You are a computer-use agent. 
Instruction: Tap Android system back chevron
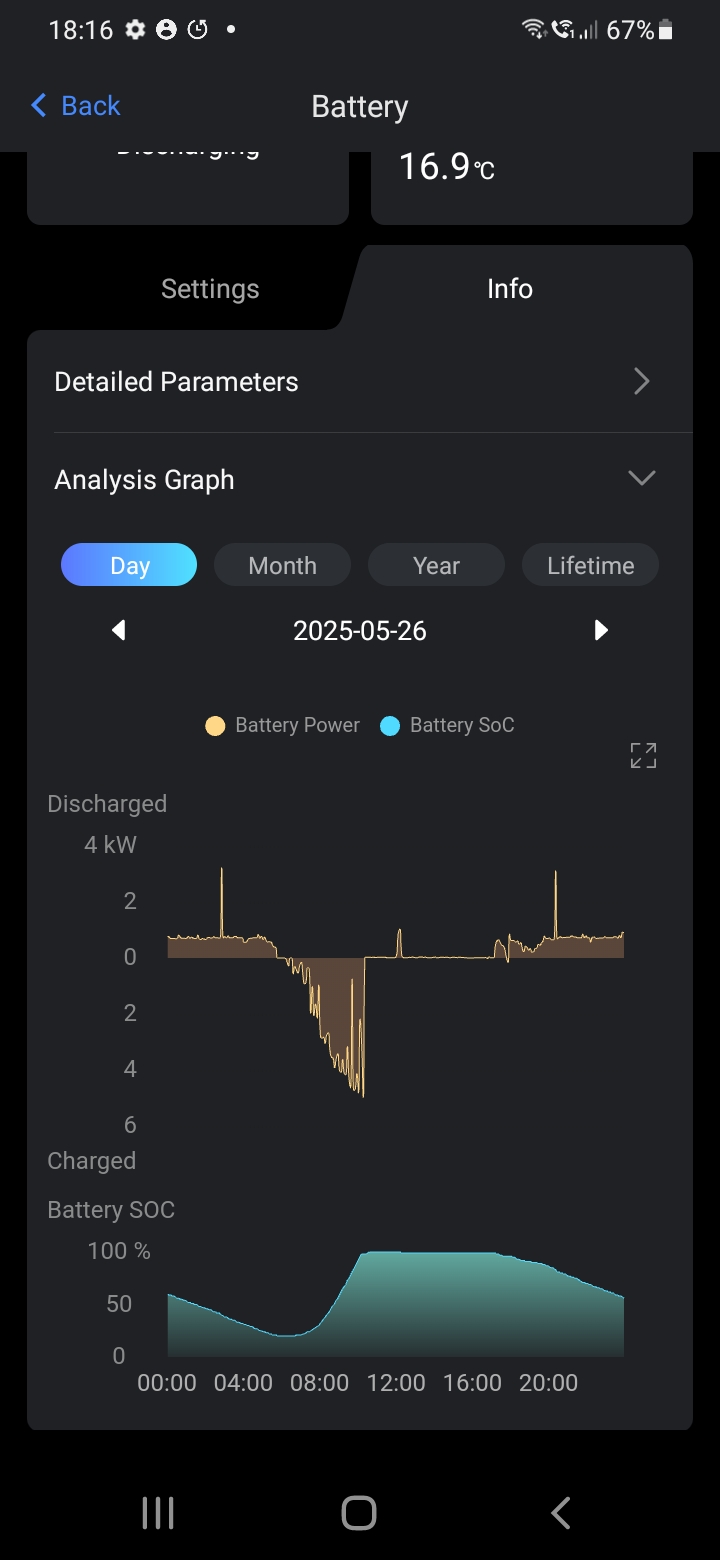[x=561, y=1513]
